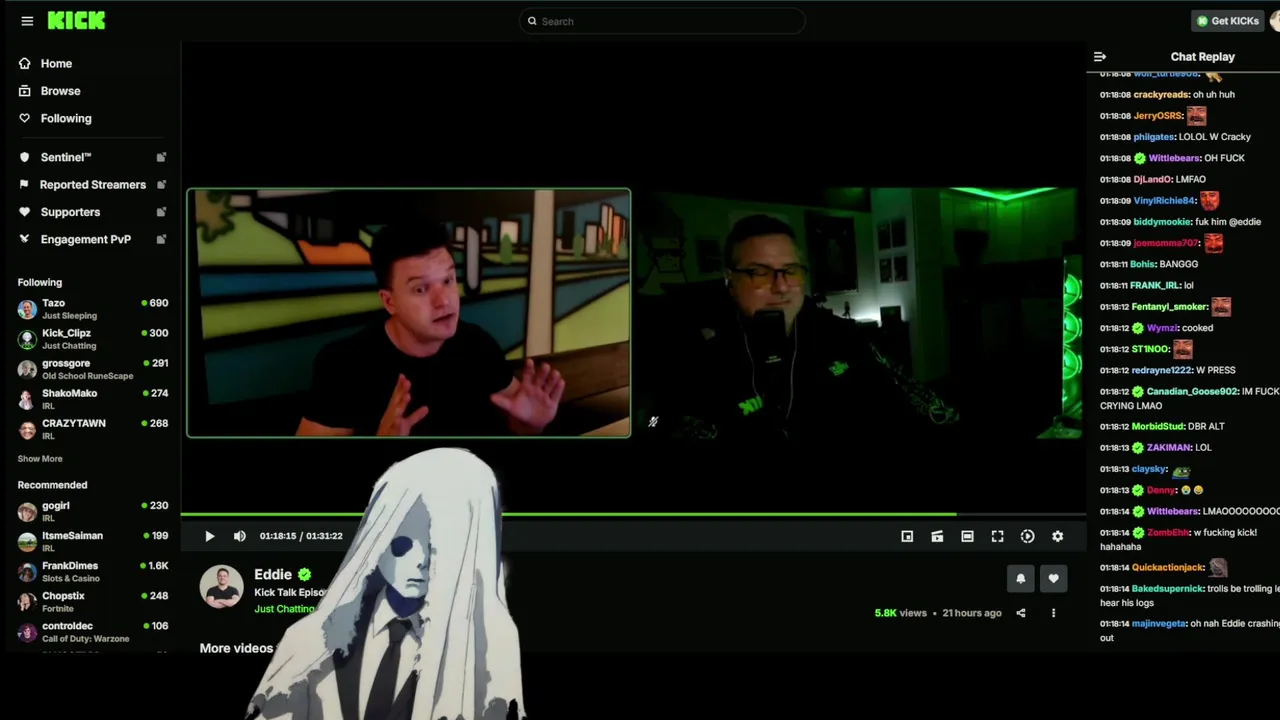
Task: Mute the video using the speaker icon
Action: point(240,537)
